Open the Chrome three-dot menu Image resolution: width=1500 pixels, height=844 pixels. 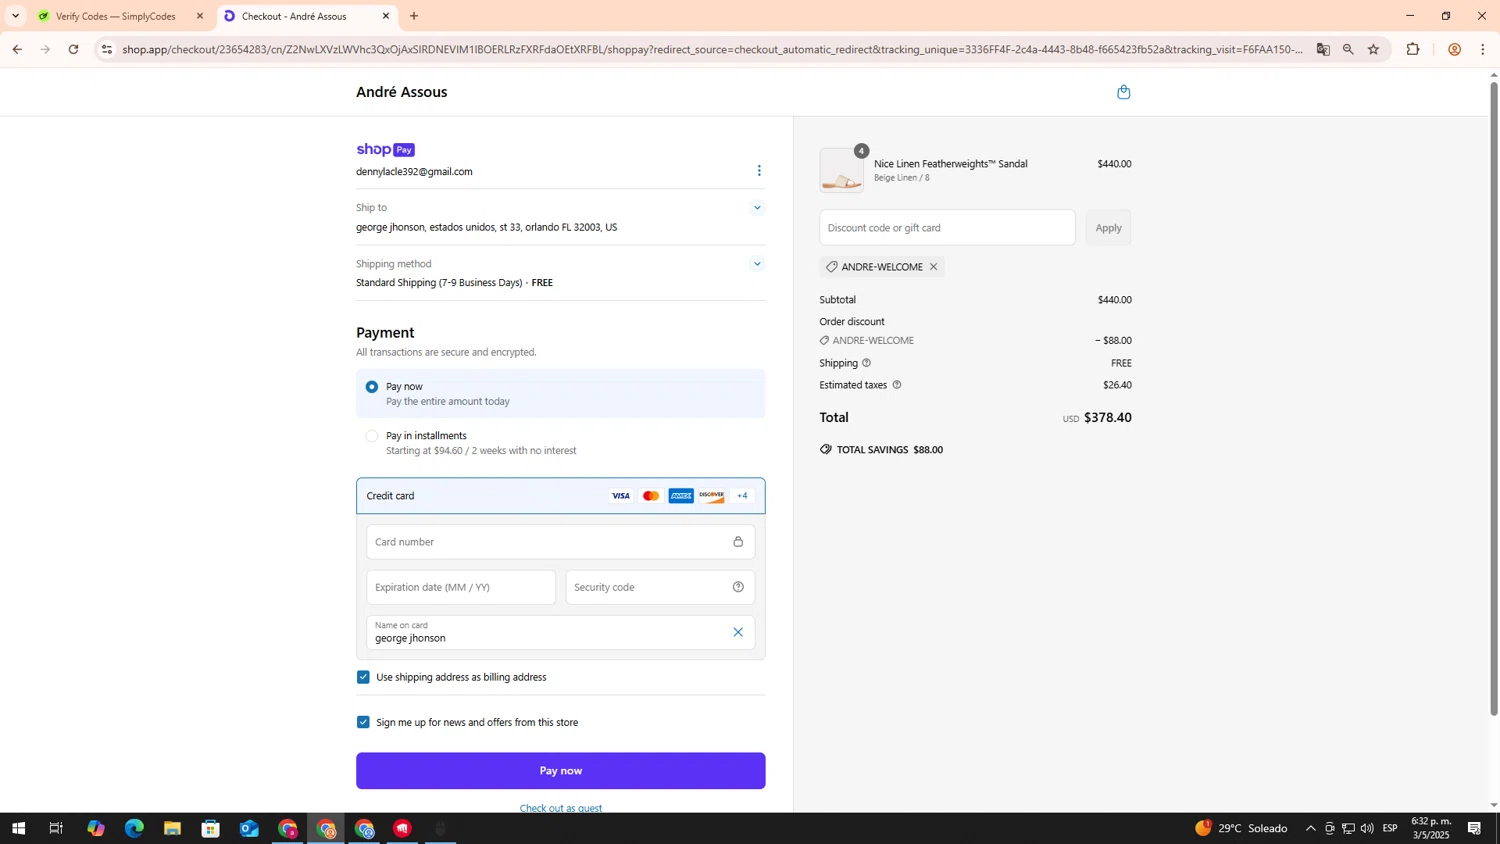pyautogui.click(x=1483, y=49)
